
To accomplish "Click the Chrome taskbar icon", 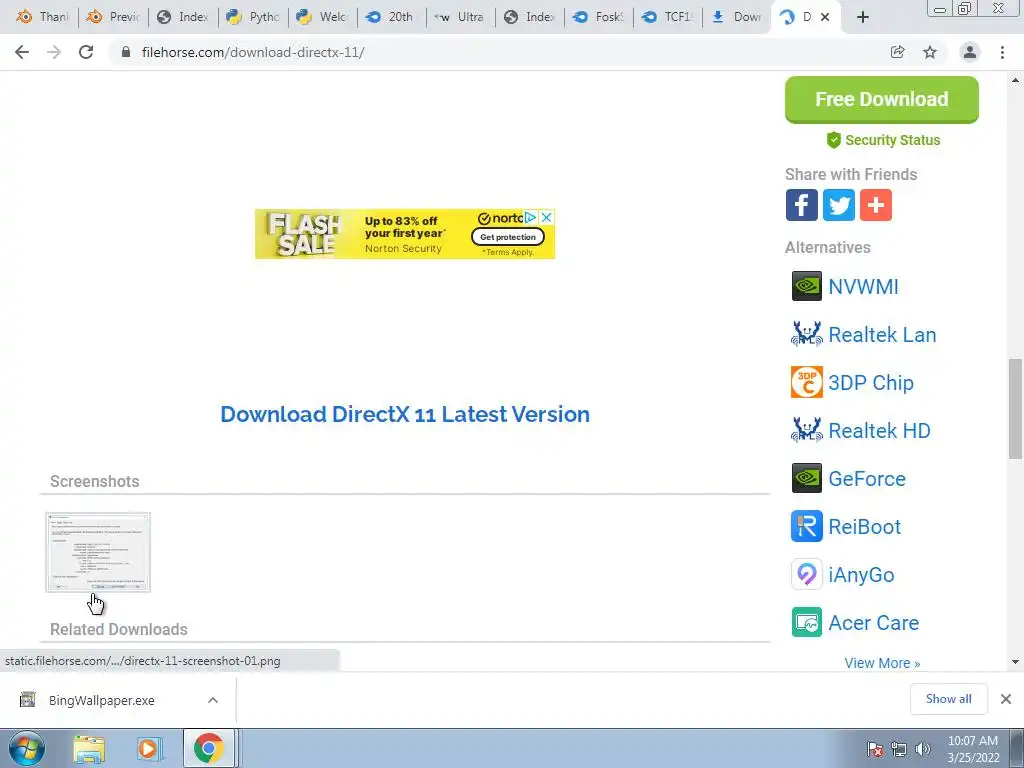I will [x=208, y=748].
